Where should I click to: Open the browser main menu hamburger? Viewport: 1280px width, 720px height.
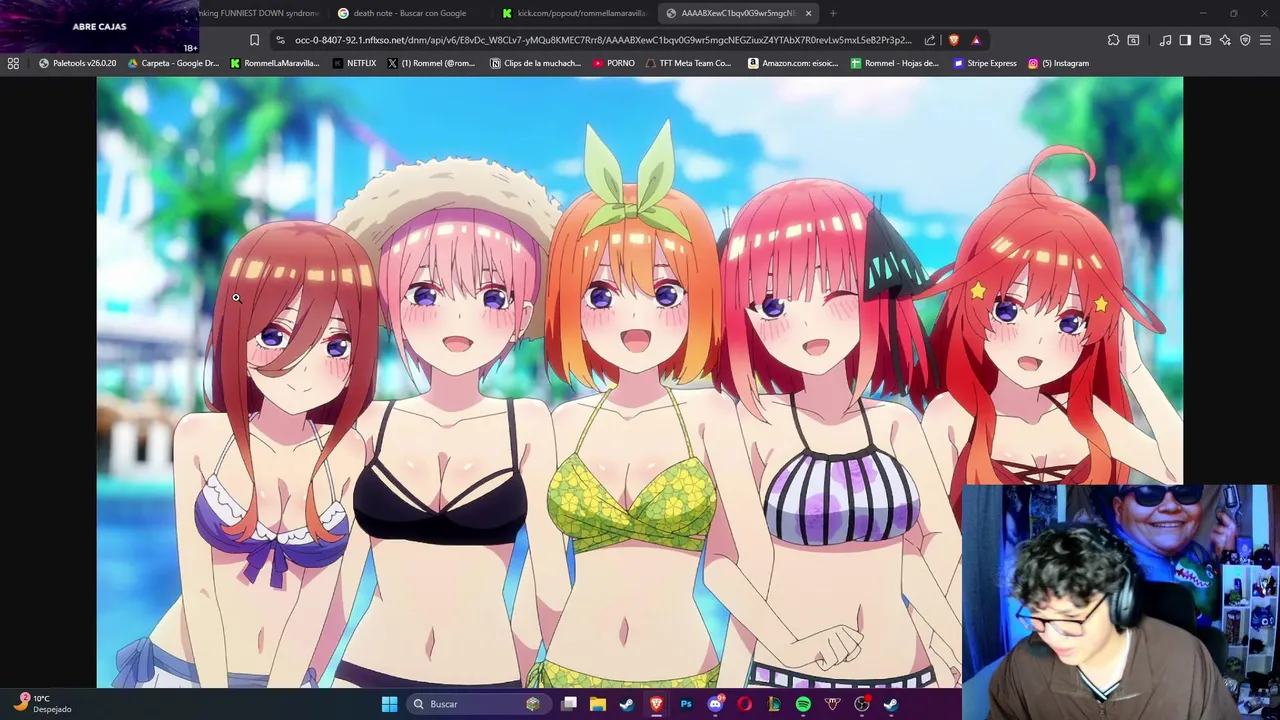[1265, 40]
